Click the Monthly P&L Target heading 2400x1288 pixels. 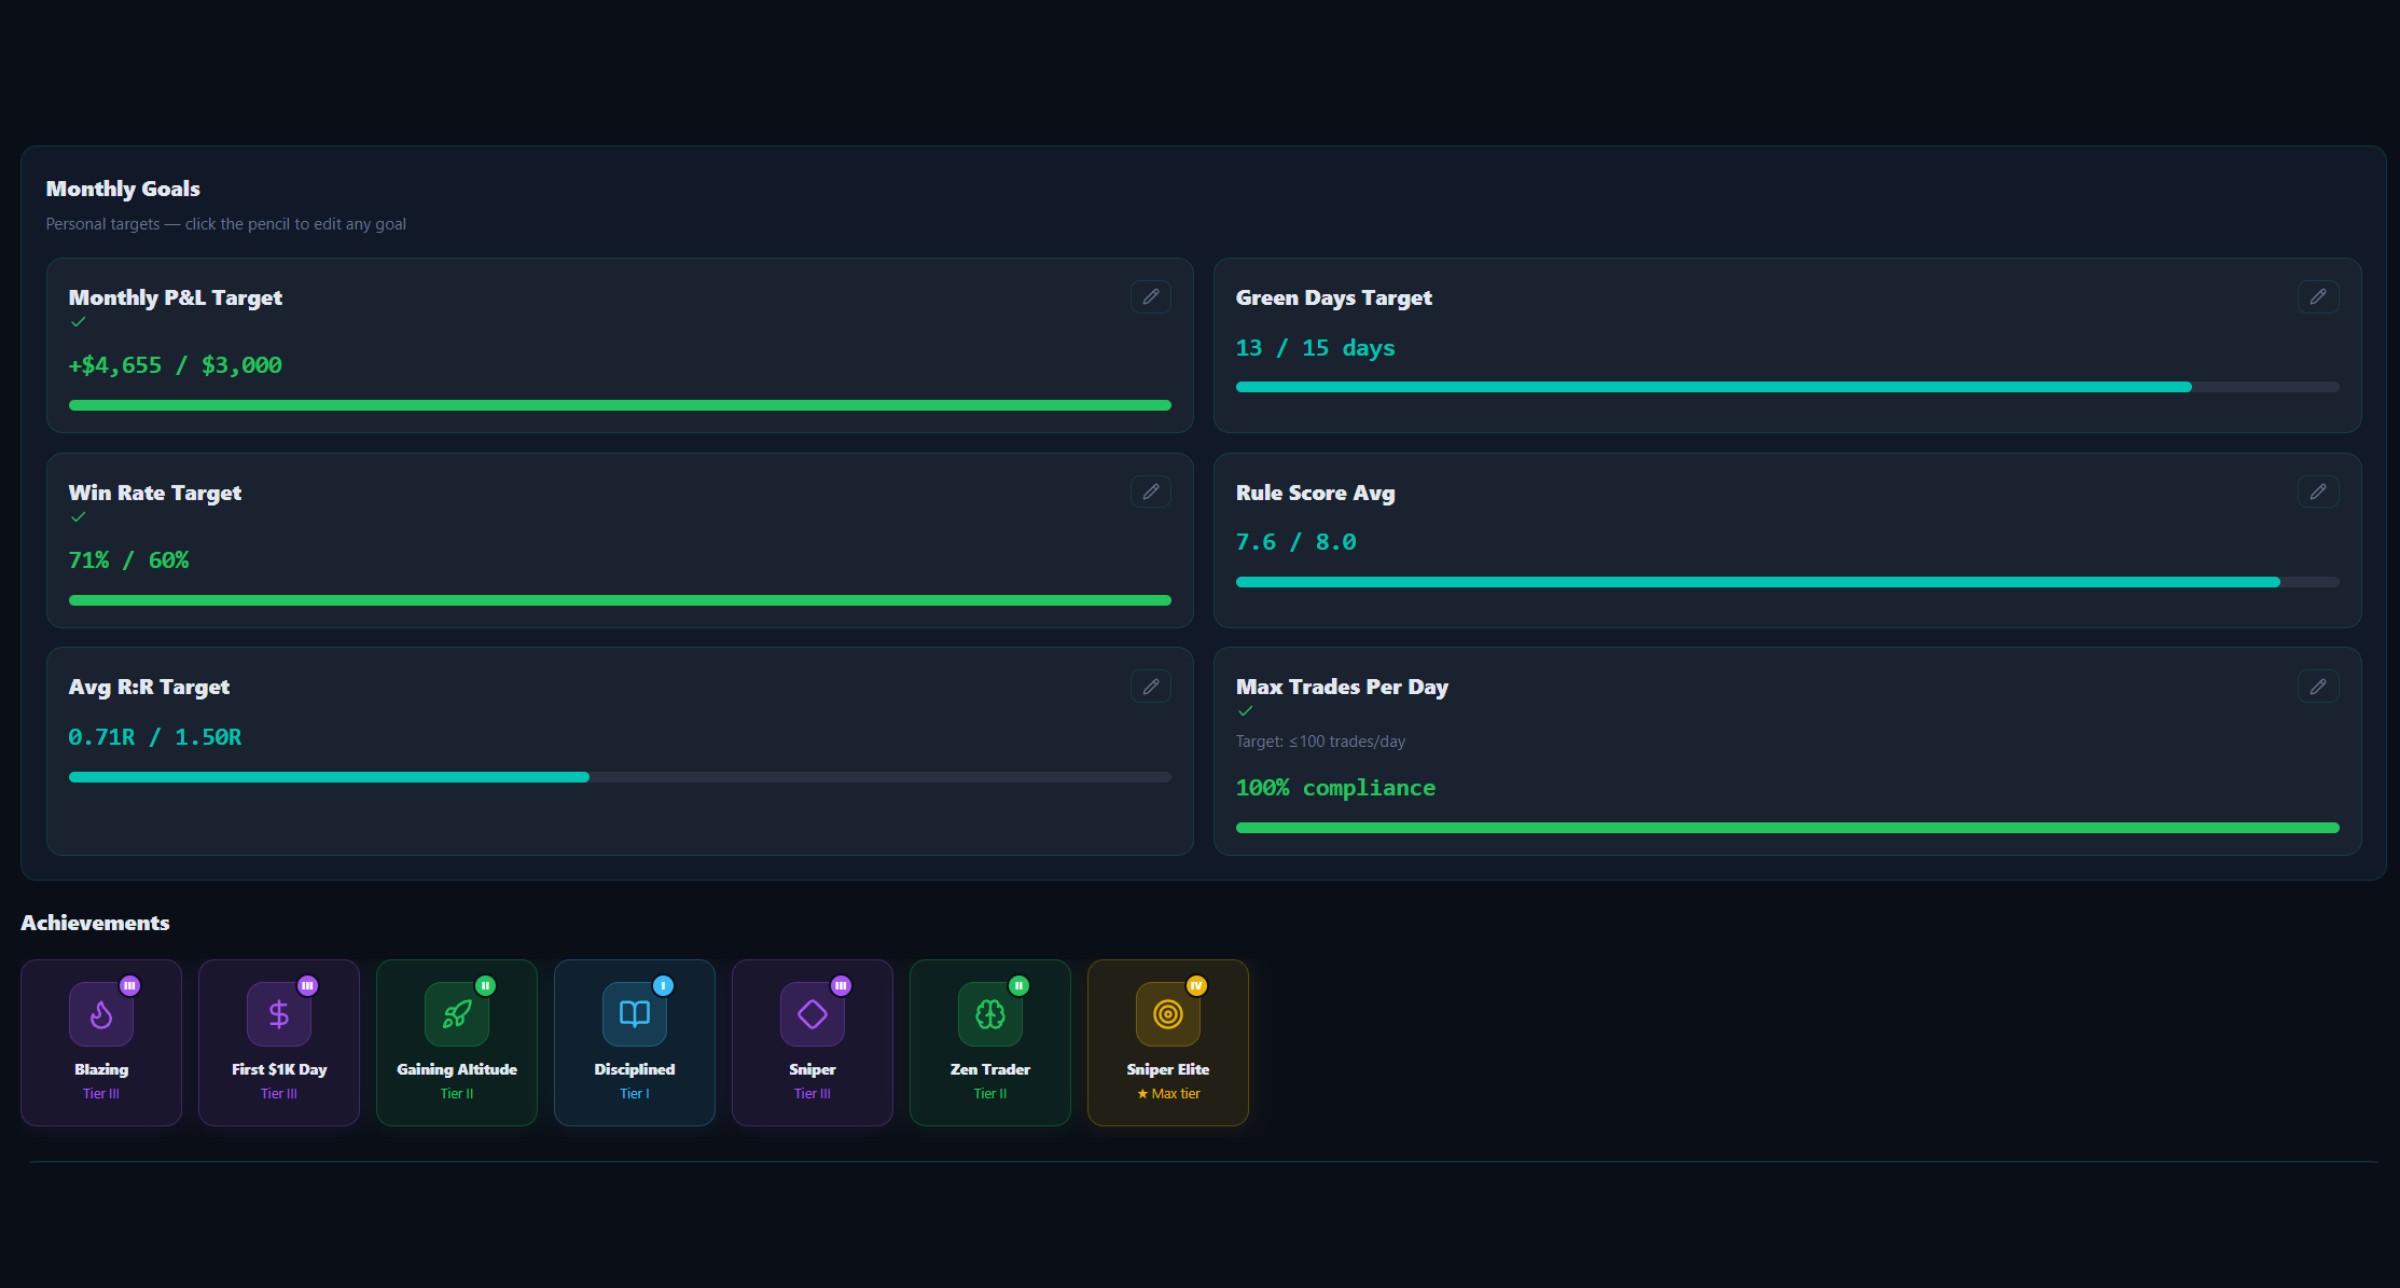coord(175,298)
